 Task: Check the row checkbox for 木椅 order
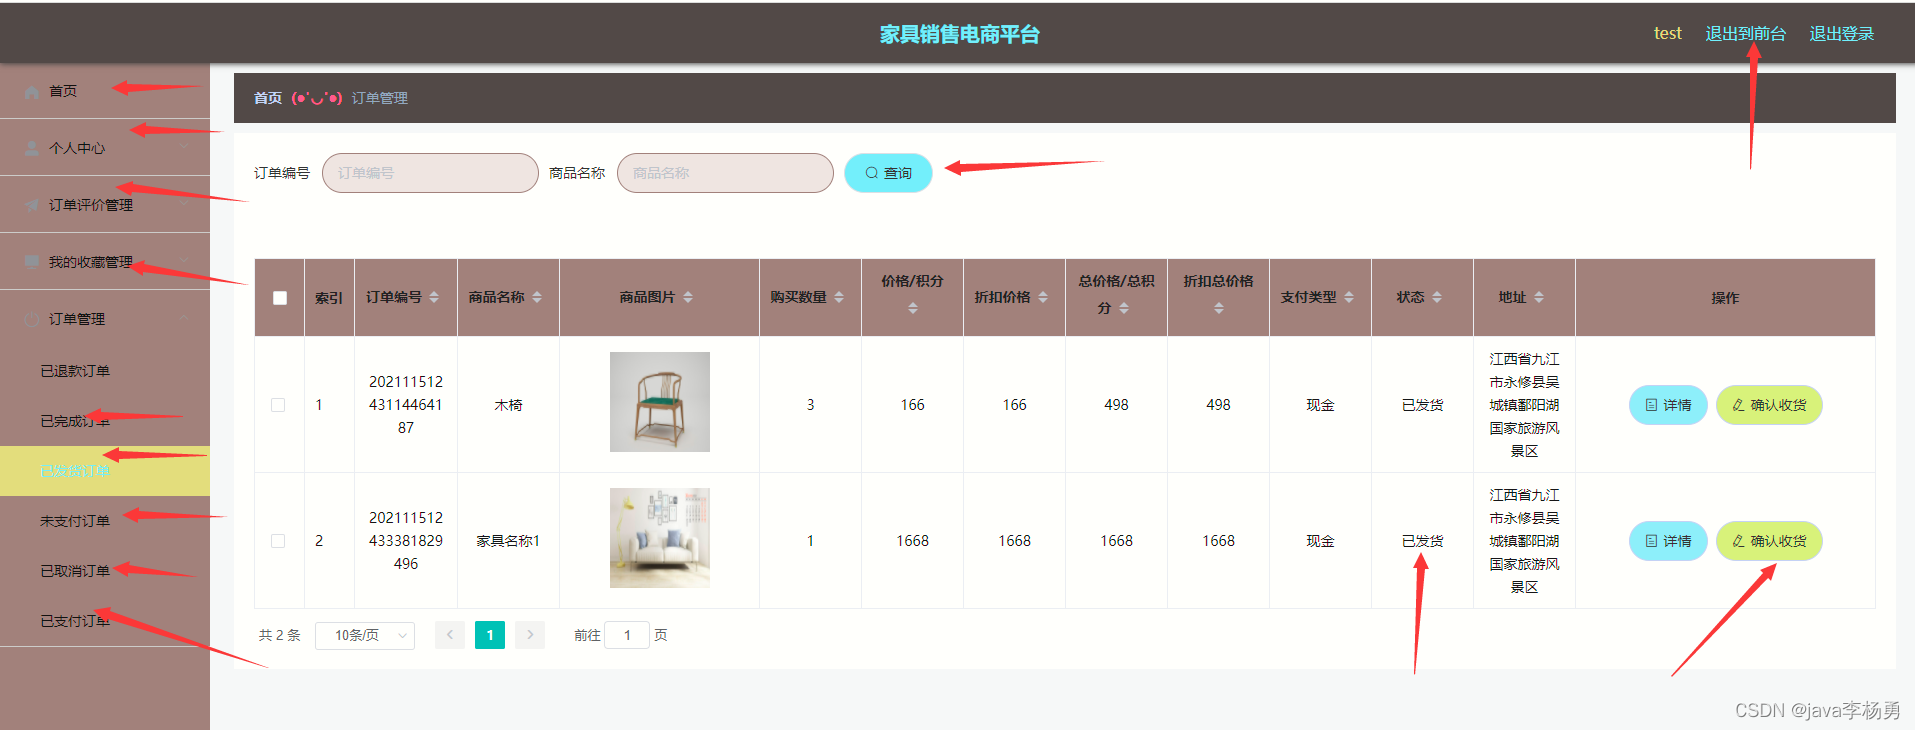[x=278, y=405]
